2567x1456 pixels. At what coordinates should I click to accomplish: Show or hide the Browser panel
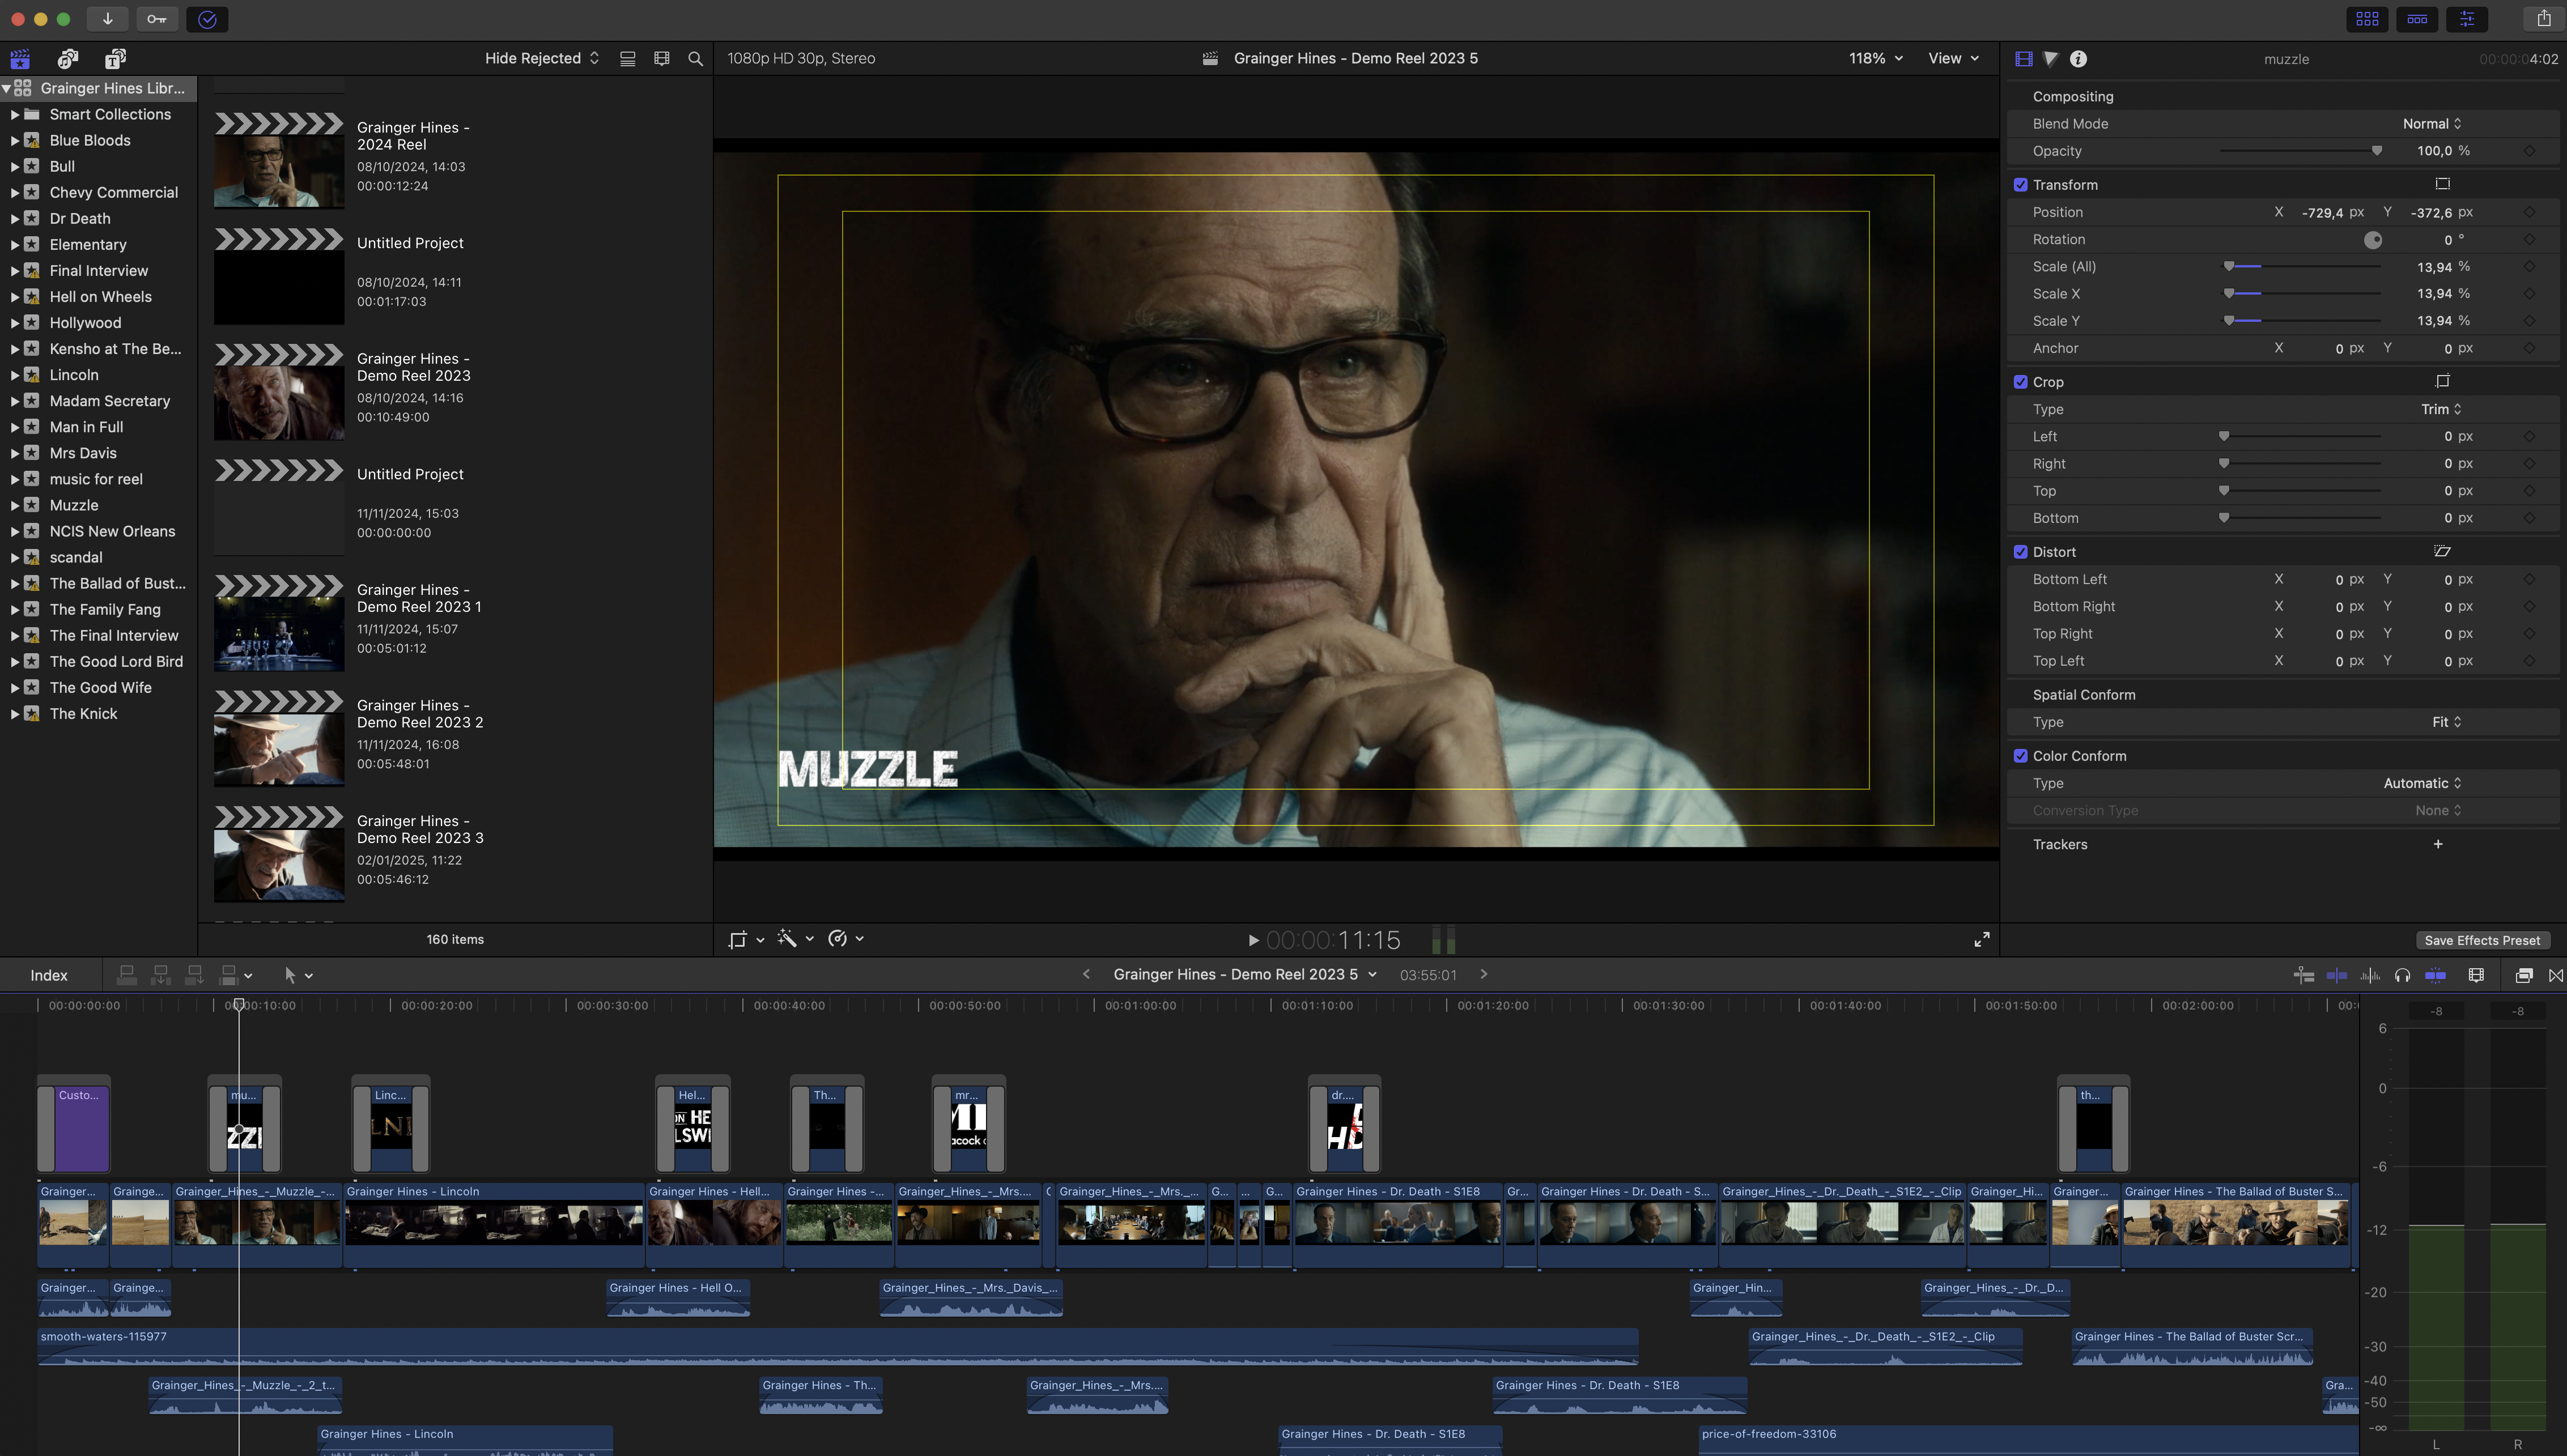(x=2367, y=19)
